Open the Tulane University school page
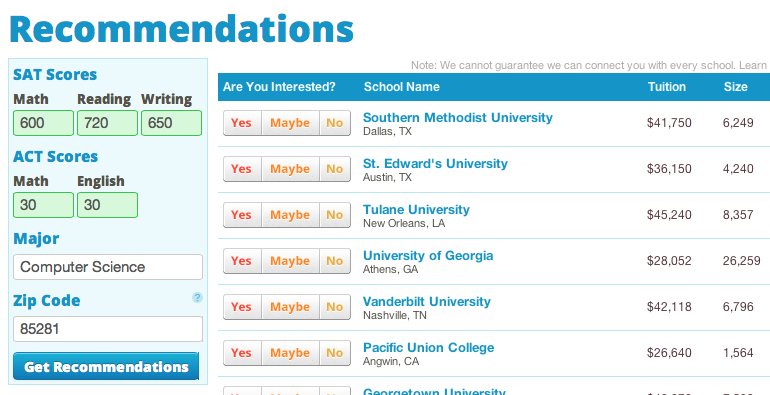This screenshot has width=770, height=395. tap(416, 209)
